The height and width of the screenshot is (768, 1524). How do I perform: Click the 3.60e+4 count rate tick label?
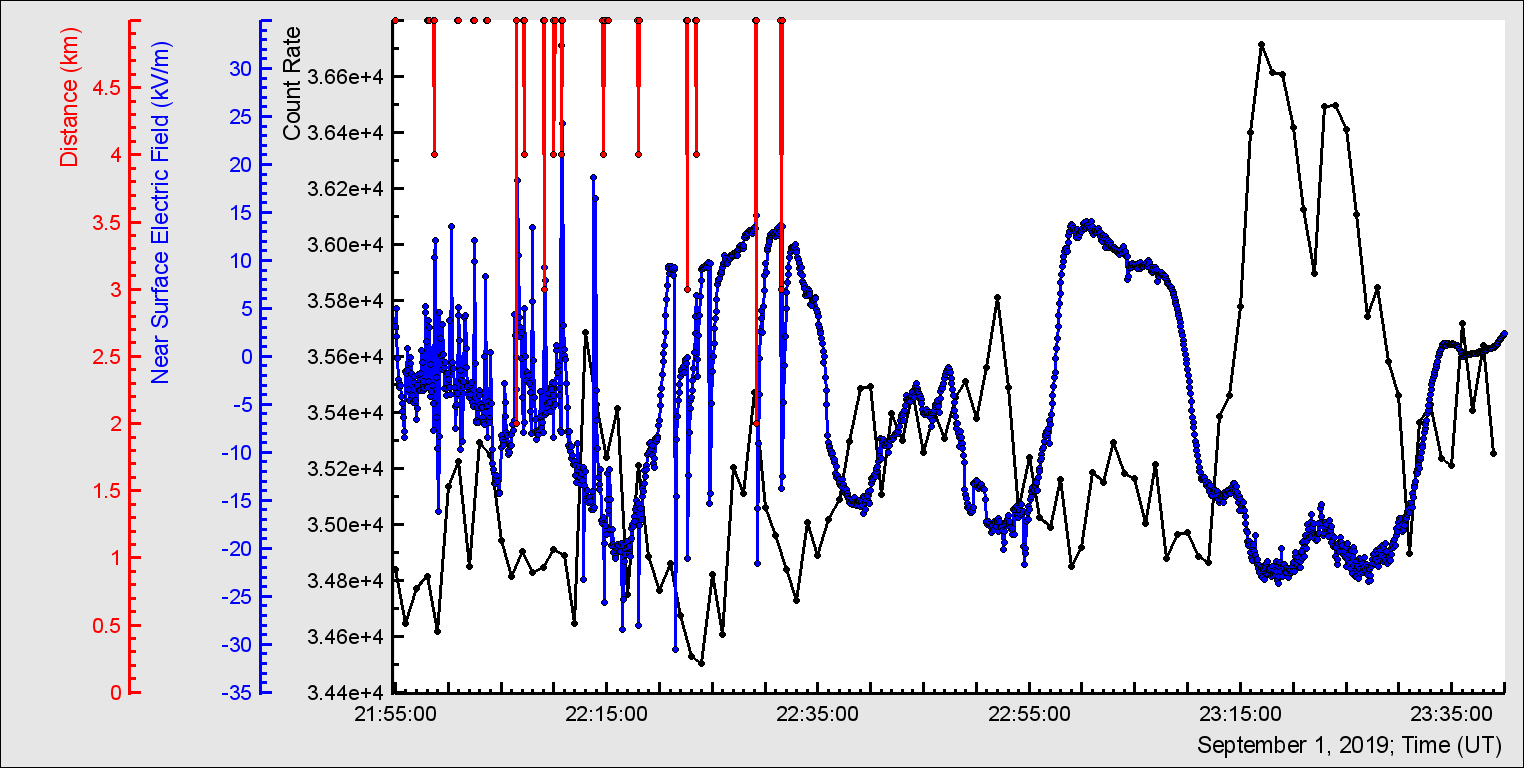[344, 245]
